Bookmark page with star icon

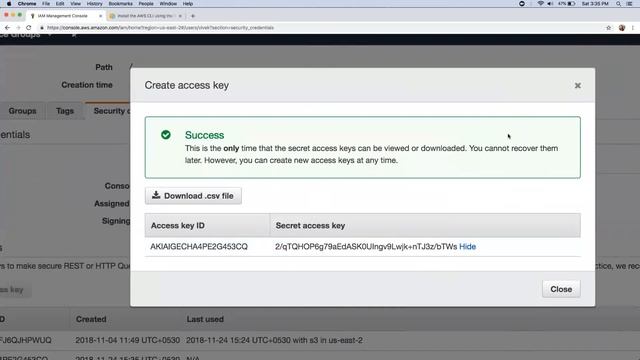(x=609, y=28)
